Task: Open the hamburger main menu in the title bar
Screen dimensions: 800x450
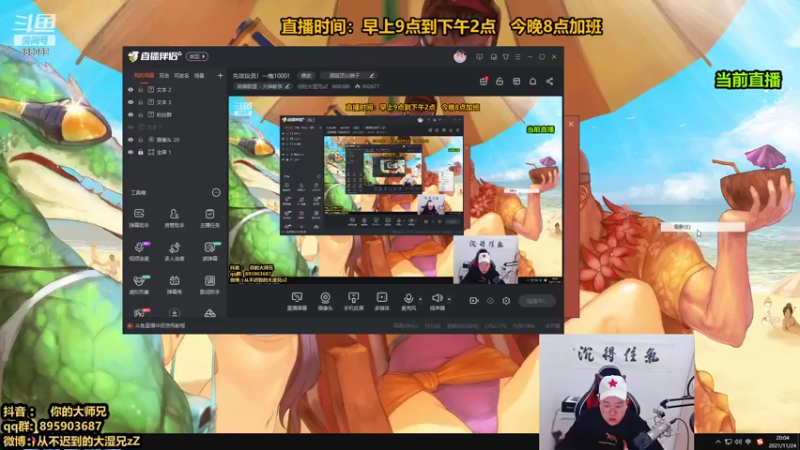Action: tap(518, 57)
